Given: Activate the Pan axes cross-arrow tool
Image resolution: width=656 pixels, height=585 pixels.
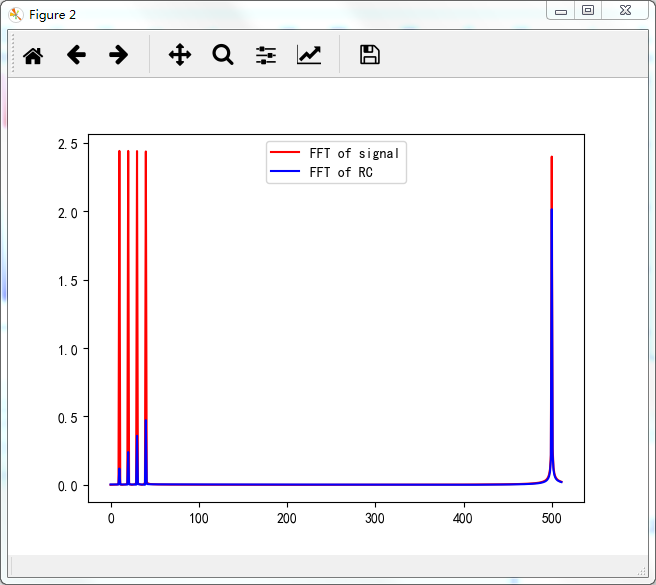Looking at the screenshot, I should click(x=180, y=55).
